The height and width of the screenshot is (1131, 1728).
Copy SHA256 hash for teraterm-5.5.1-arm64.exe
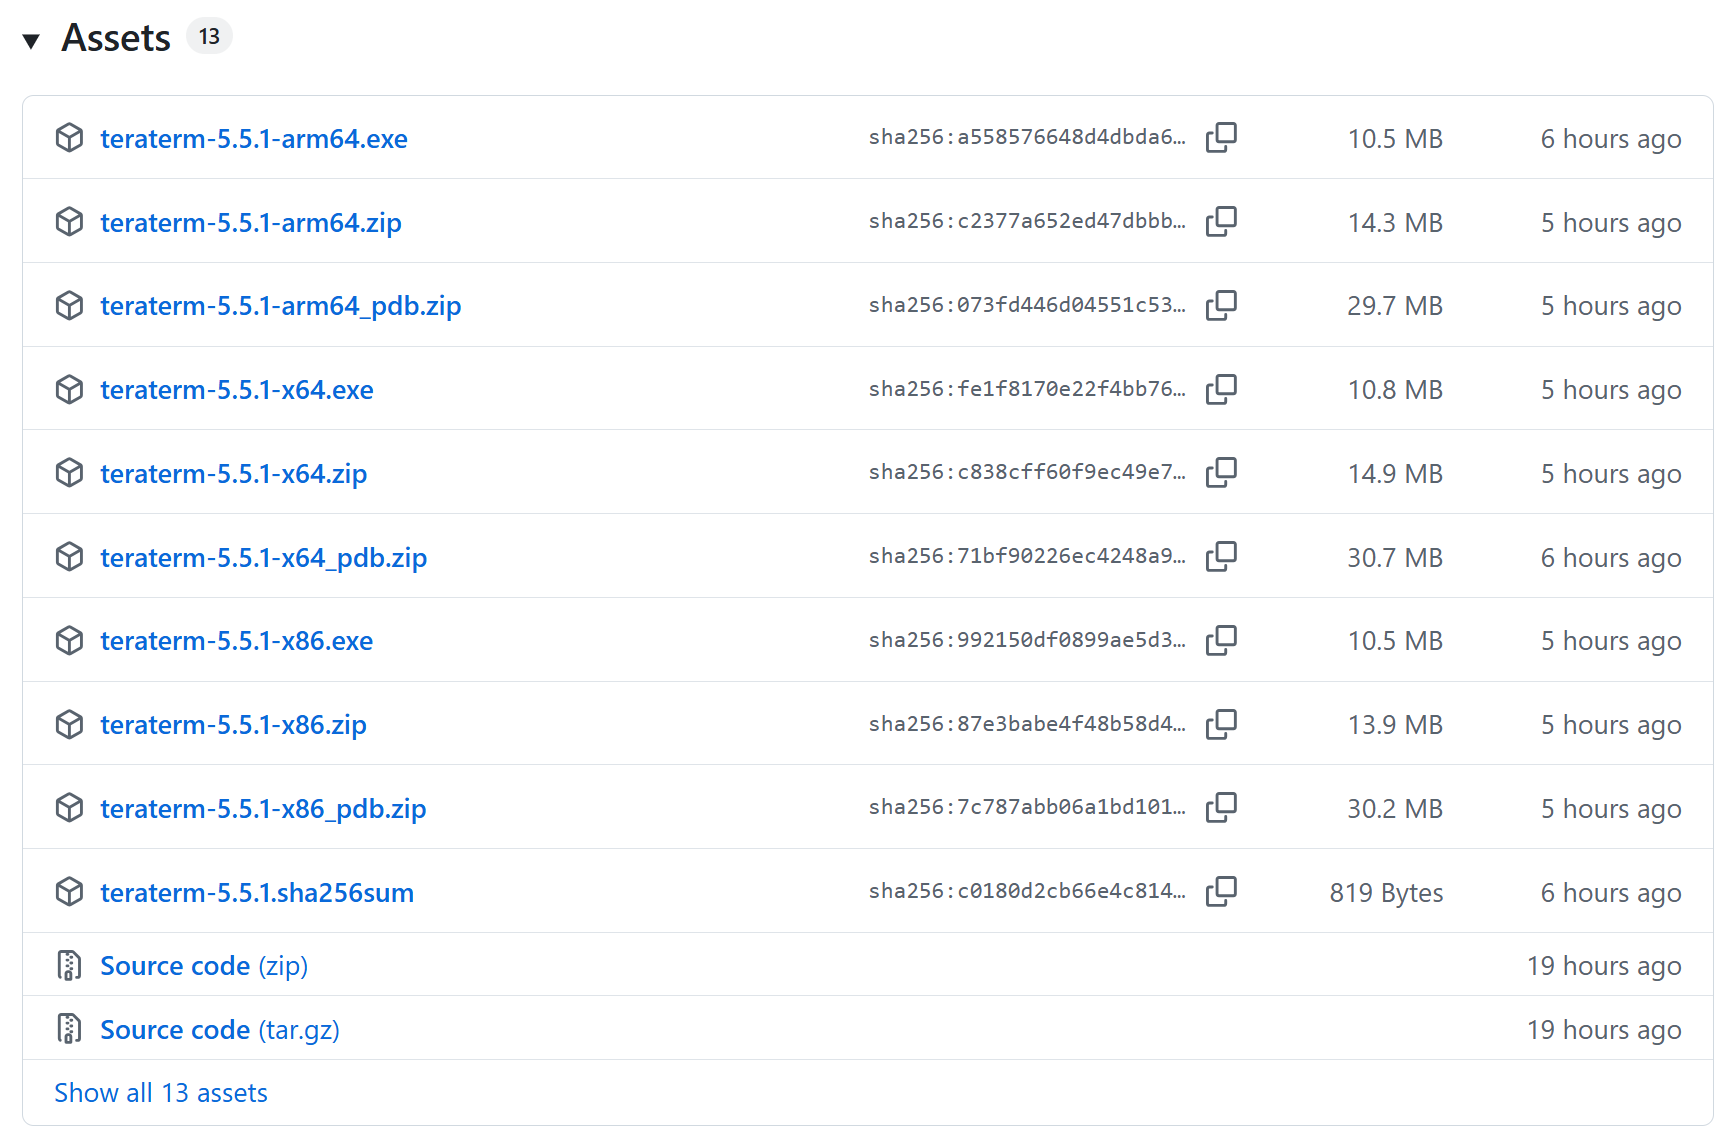1221,137
